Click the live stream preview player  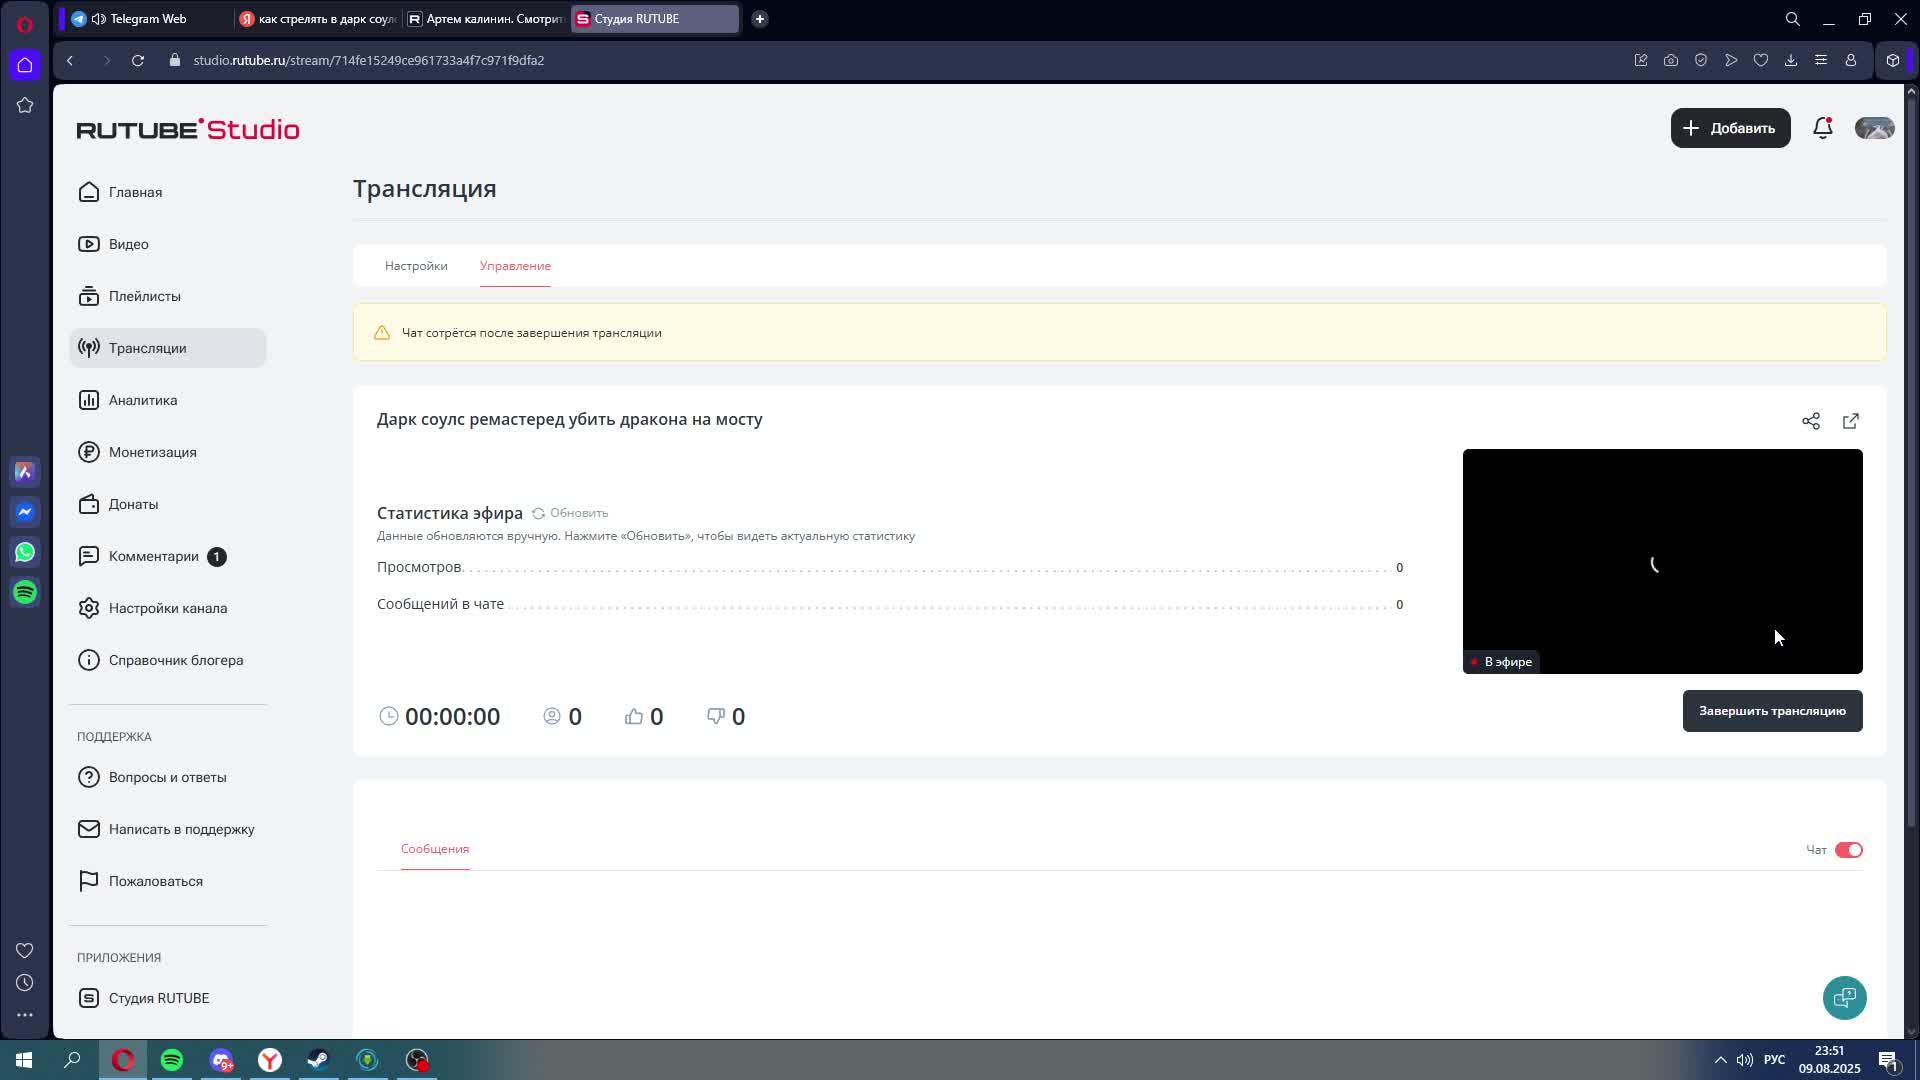click(x=1661, y=560)
